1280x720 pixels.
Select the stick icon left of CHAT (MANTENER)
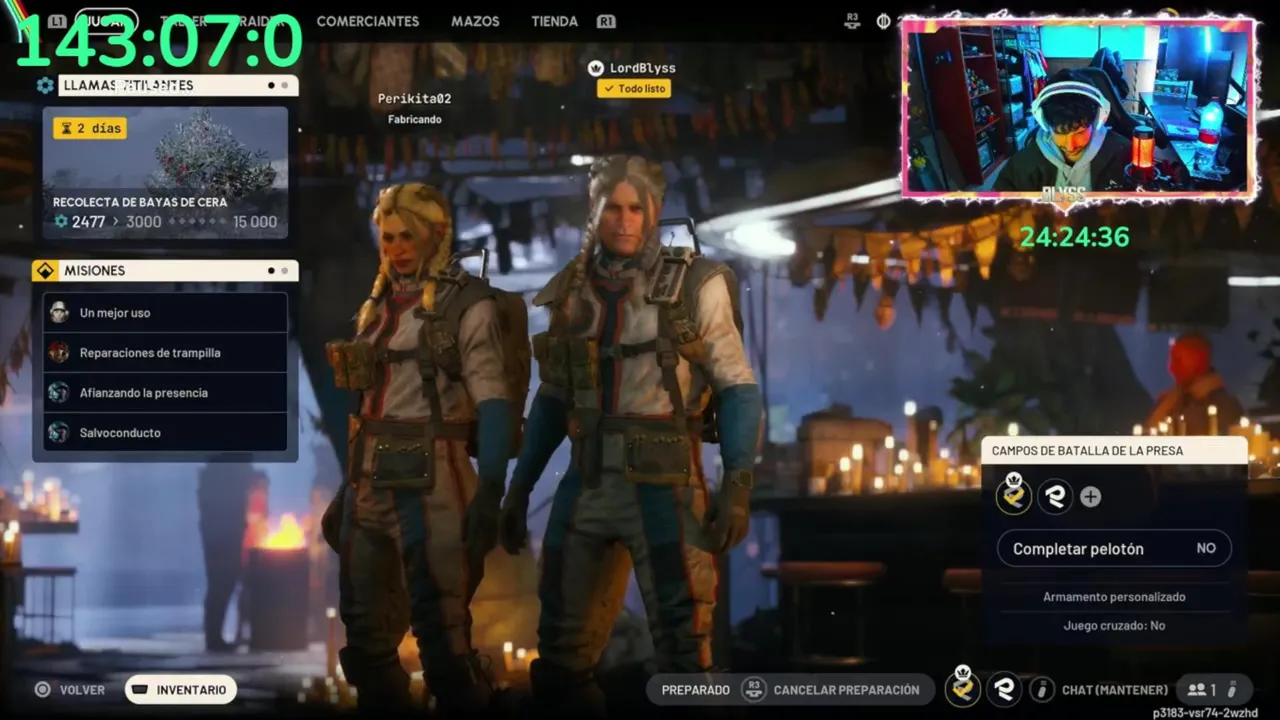[1042, 689]
